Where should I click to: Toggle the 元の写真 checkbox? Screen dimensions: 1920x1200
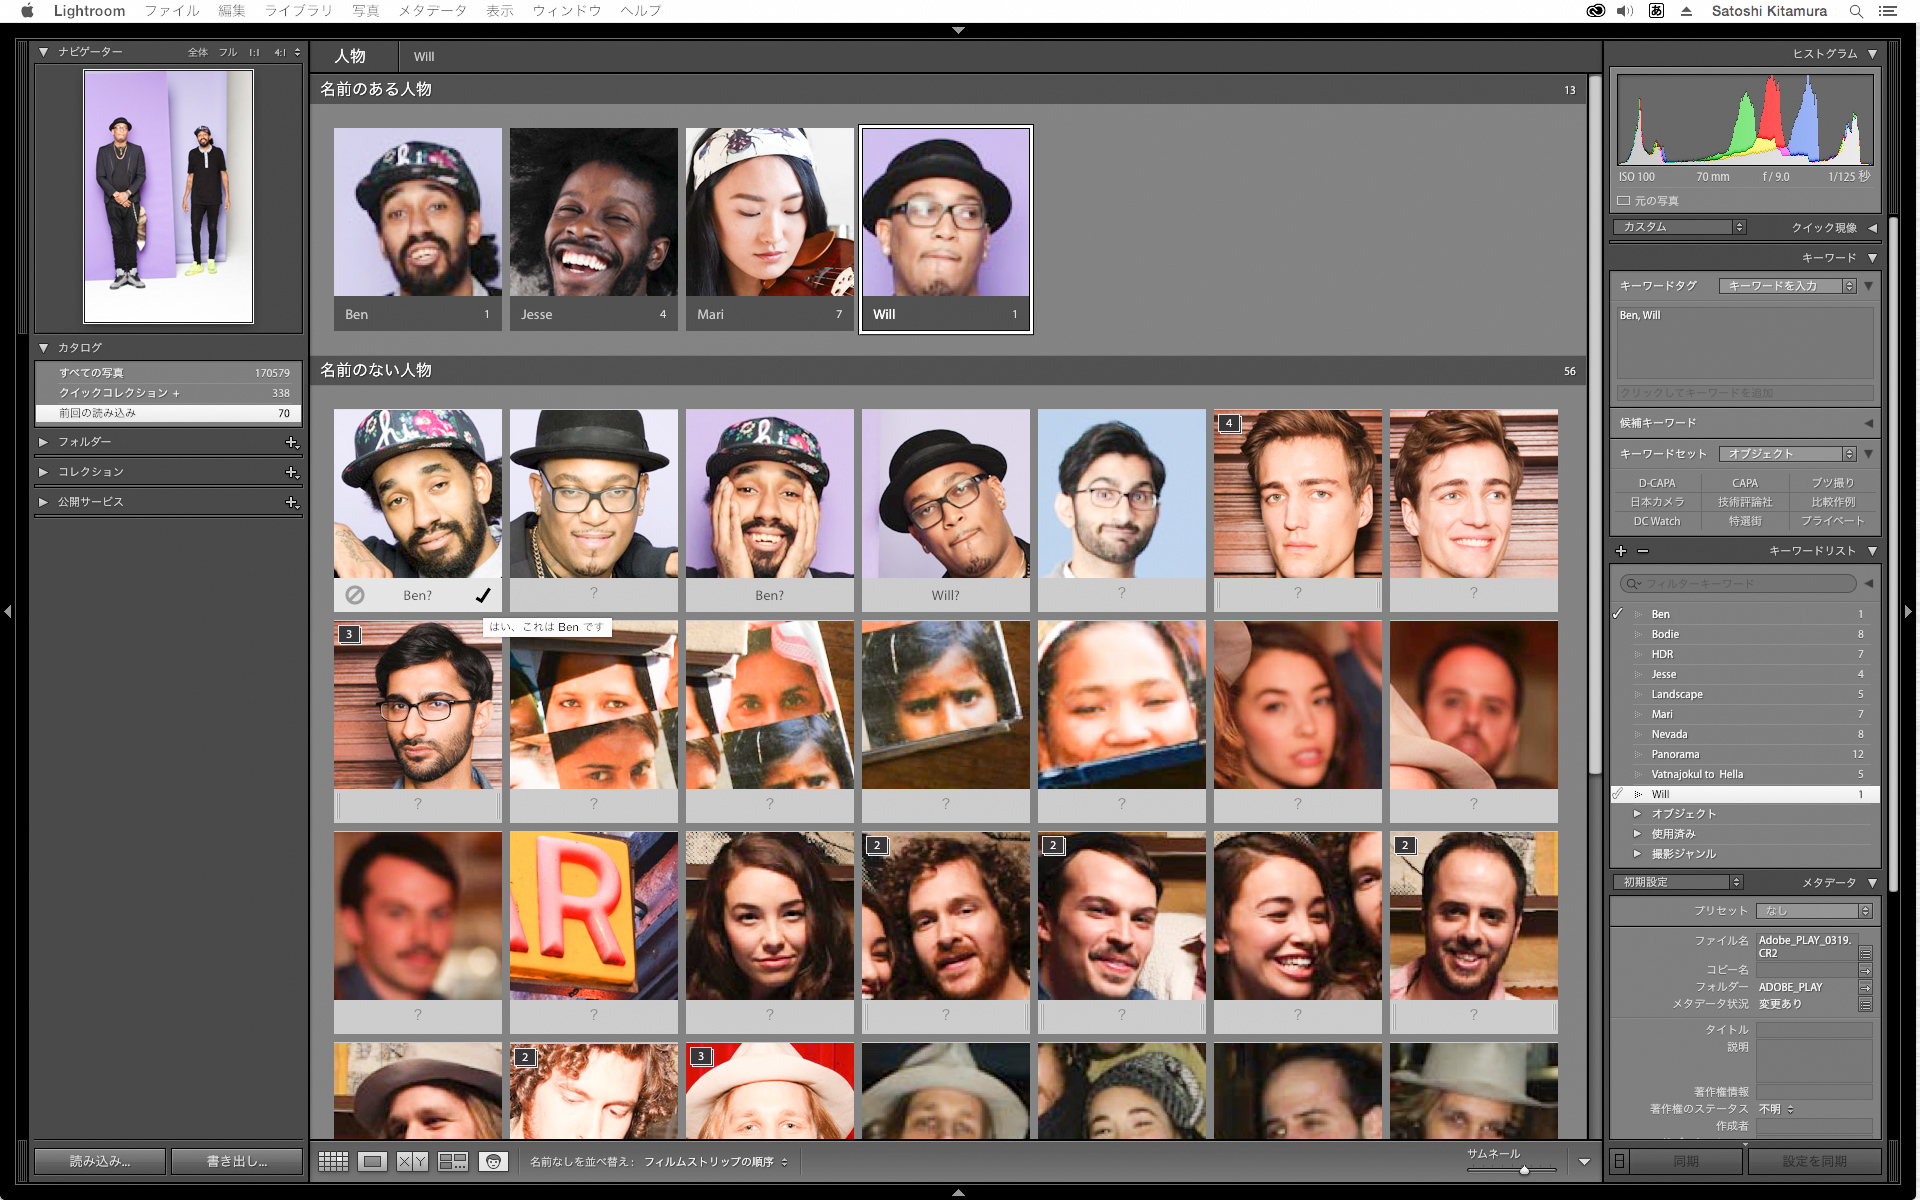[x=1624, y=201]
